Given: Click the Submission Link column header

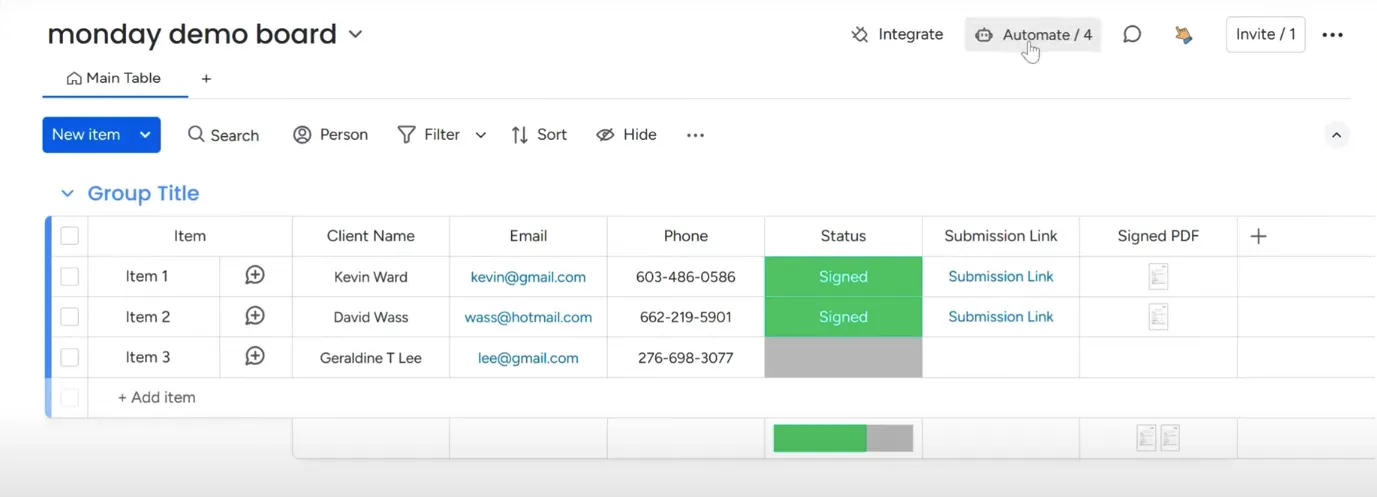Looking at the screenshot, I should click(x=1001, y=236).
